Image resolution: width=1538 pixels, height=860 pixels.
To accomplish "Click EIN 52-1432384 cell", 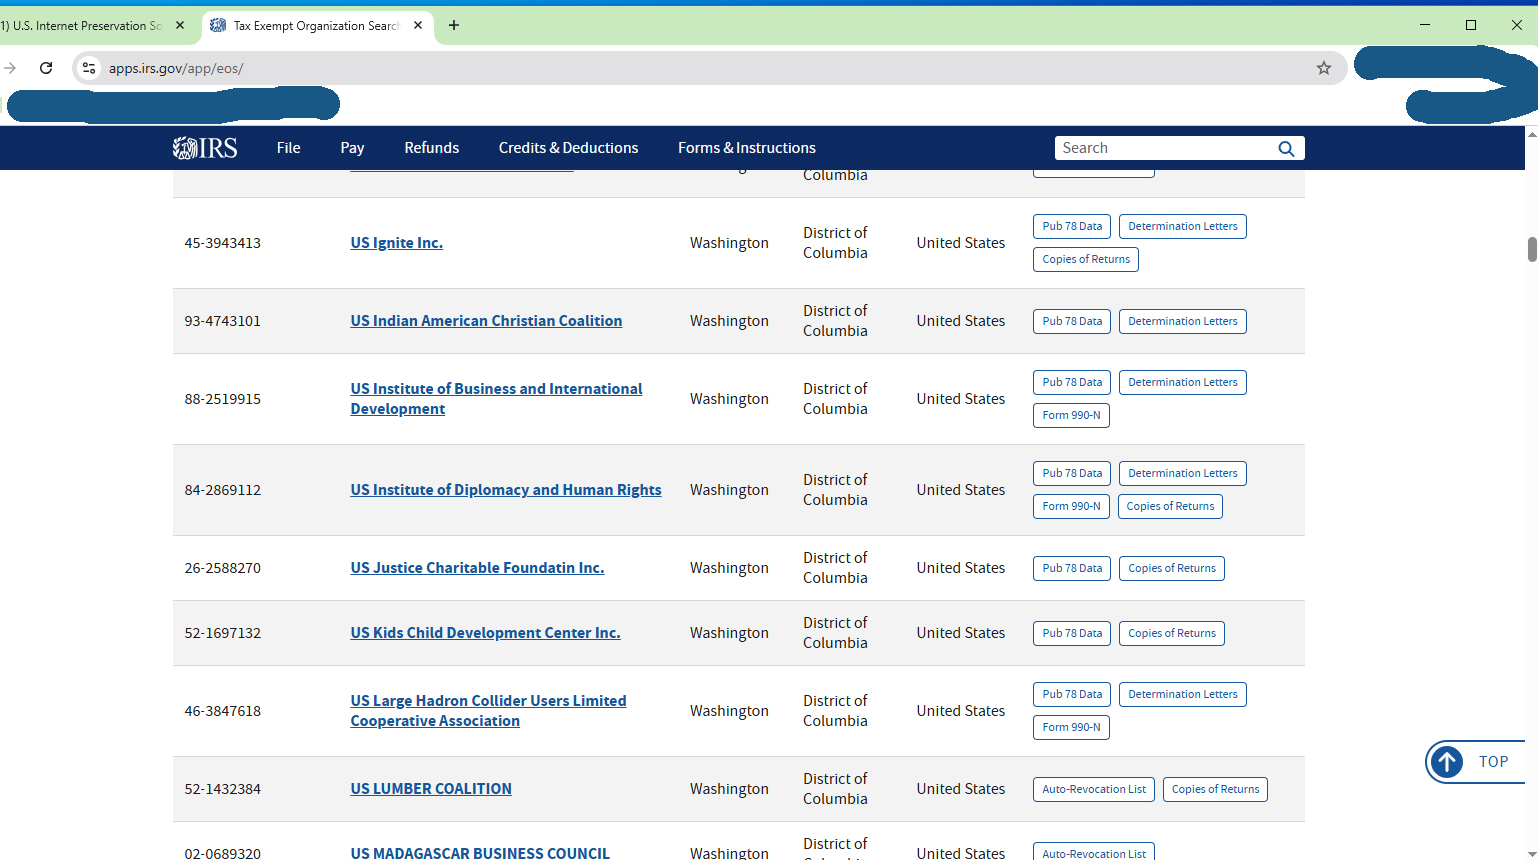I will (222, 789).
